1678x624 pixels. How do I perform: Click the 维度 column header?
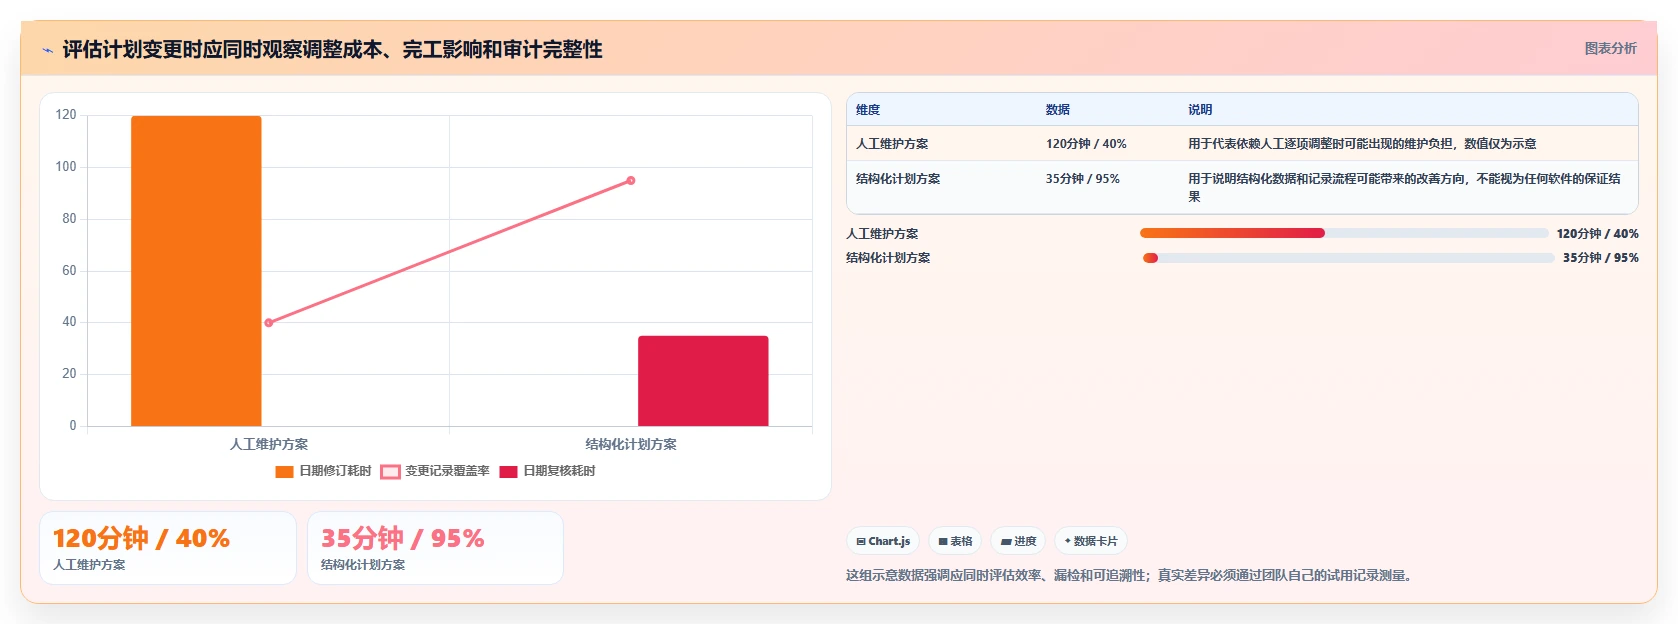pyautogui.click(x=868, y=110)
